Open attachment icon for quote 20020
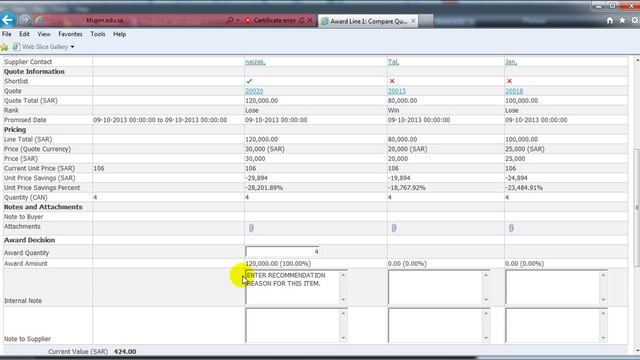Screen dimensions: 640x360 [251, 228]
